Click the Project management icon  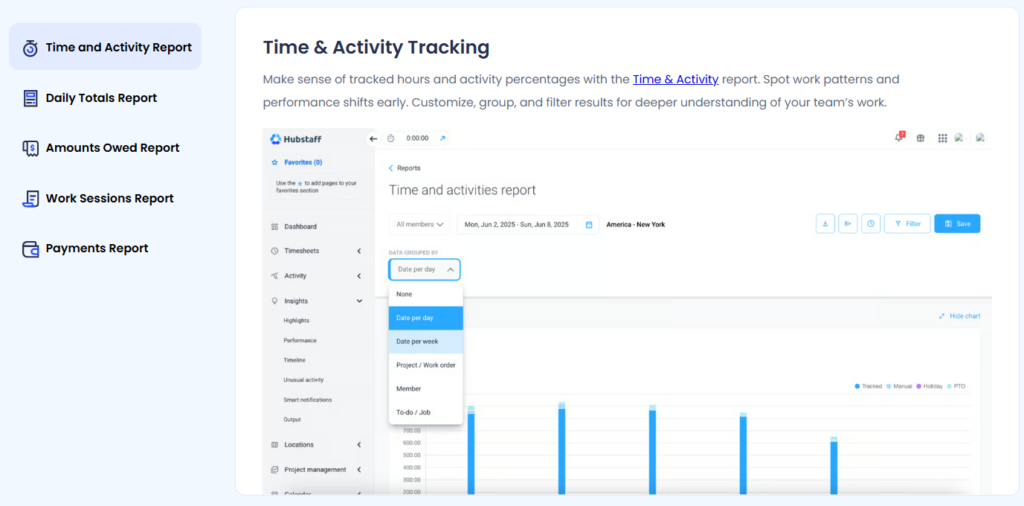[x=274, y=469]
